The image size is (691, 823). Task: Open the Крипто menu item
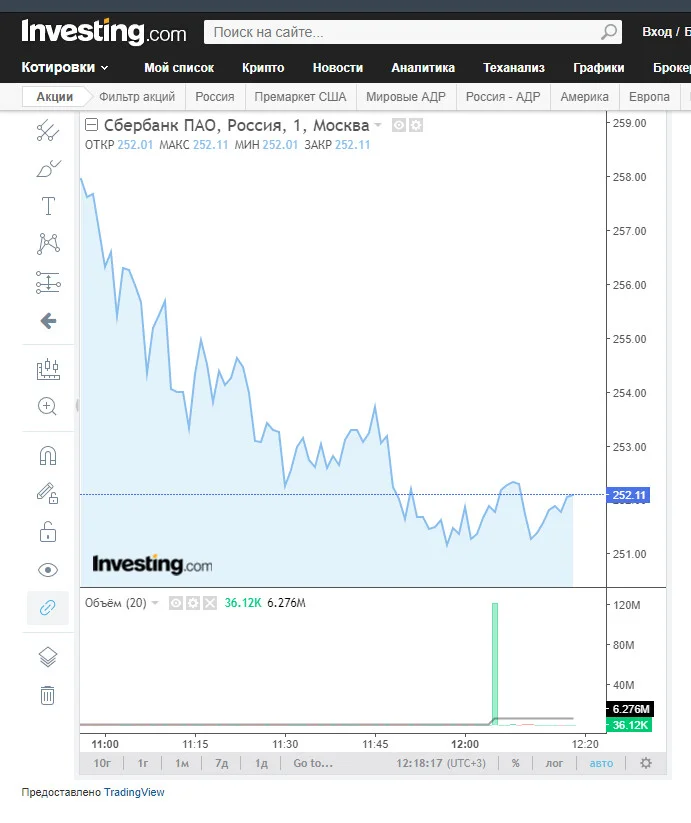(263, 68)
